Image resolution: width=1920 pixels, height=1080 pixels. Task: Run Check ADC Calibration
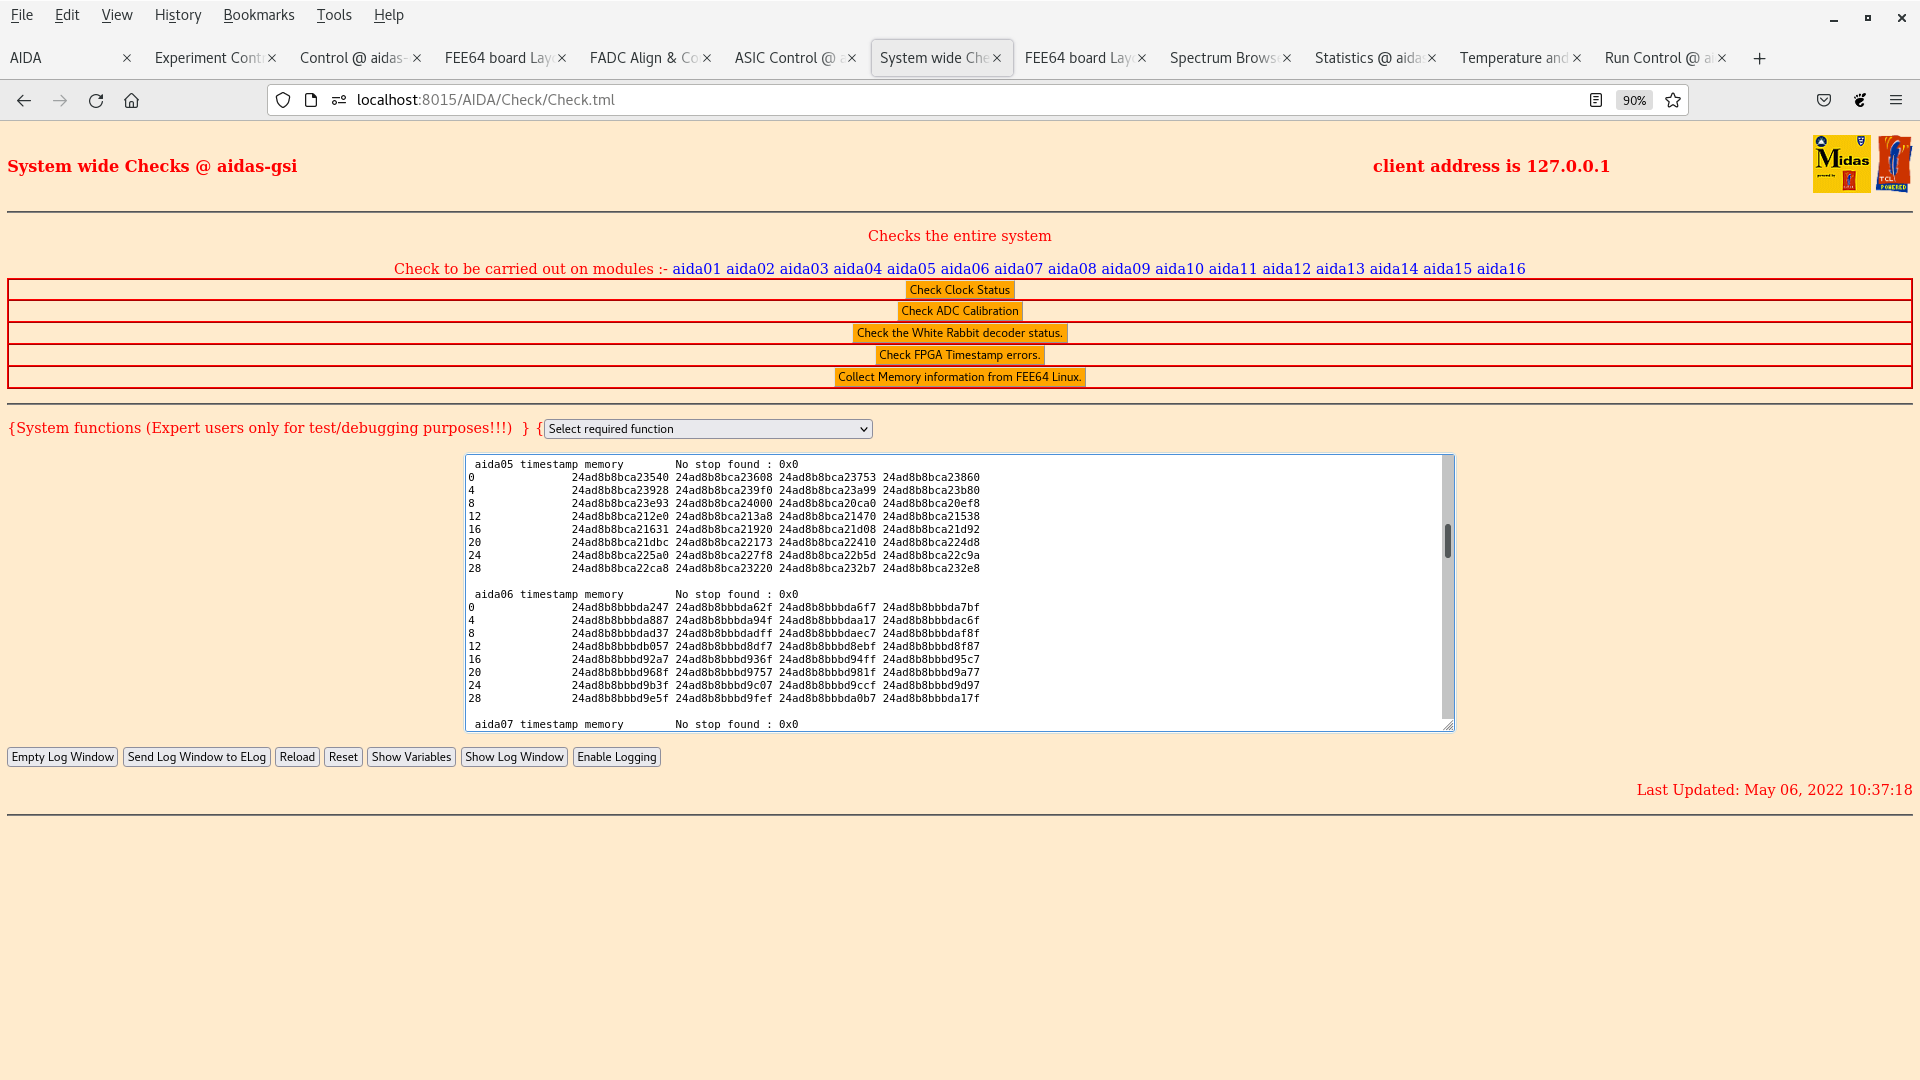(x=960, y=311)
